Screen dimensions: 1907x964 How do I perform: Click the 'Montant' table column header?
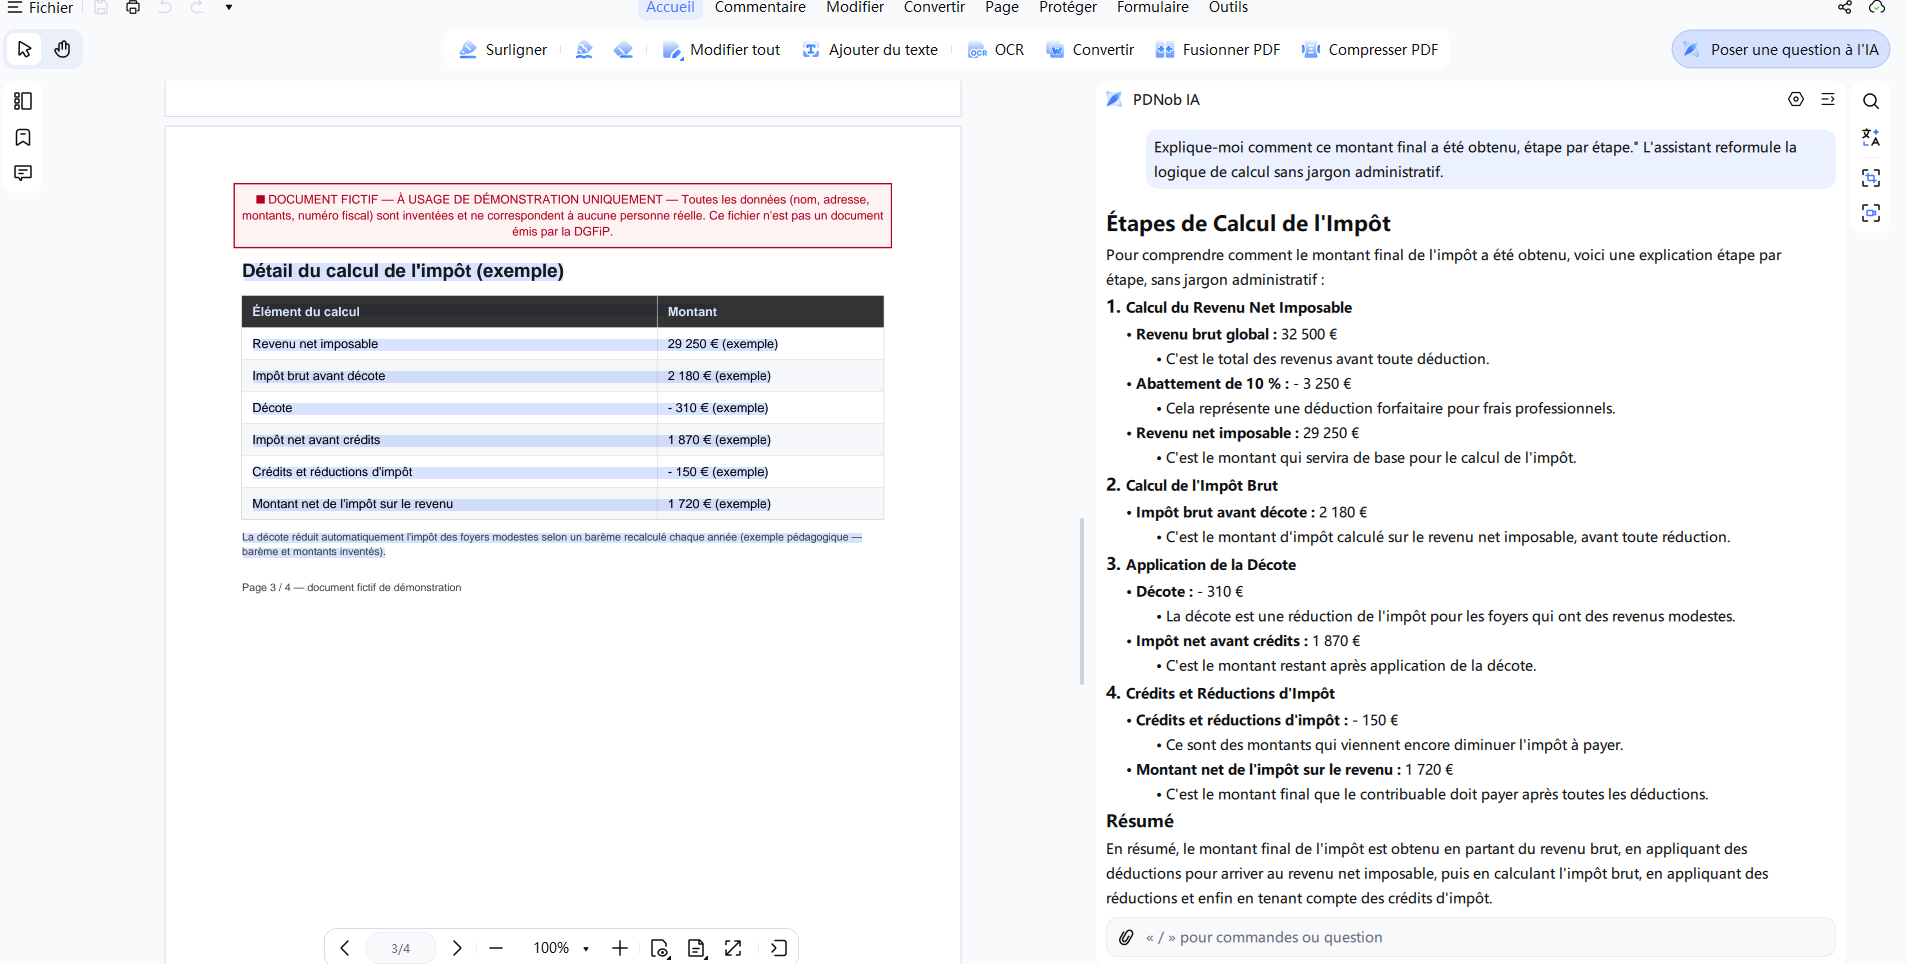point(770,312)
